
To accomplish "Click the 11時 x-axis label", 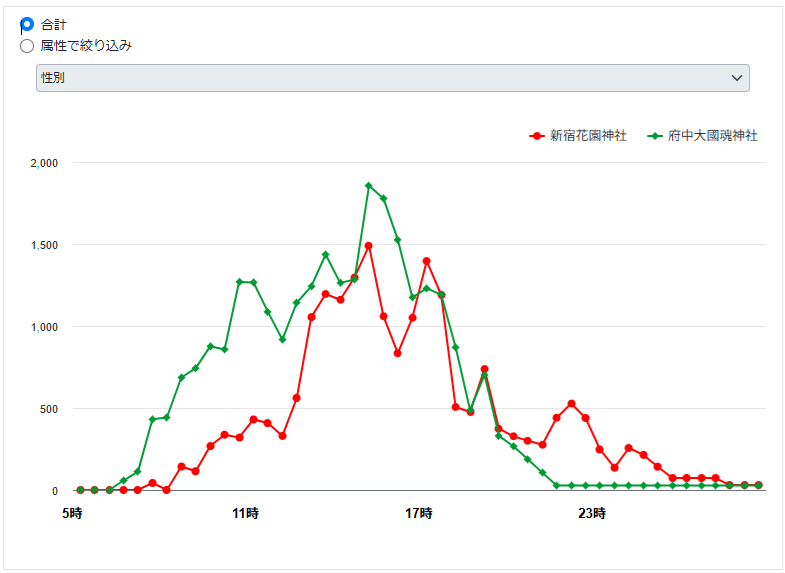I will click(x=245, y=514).
